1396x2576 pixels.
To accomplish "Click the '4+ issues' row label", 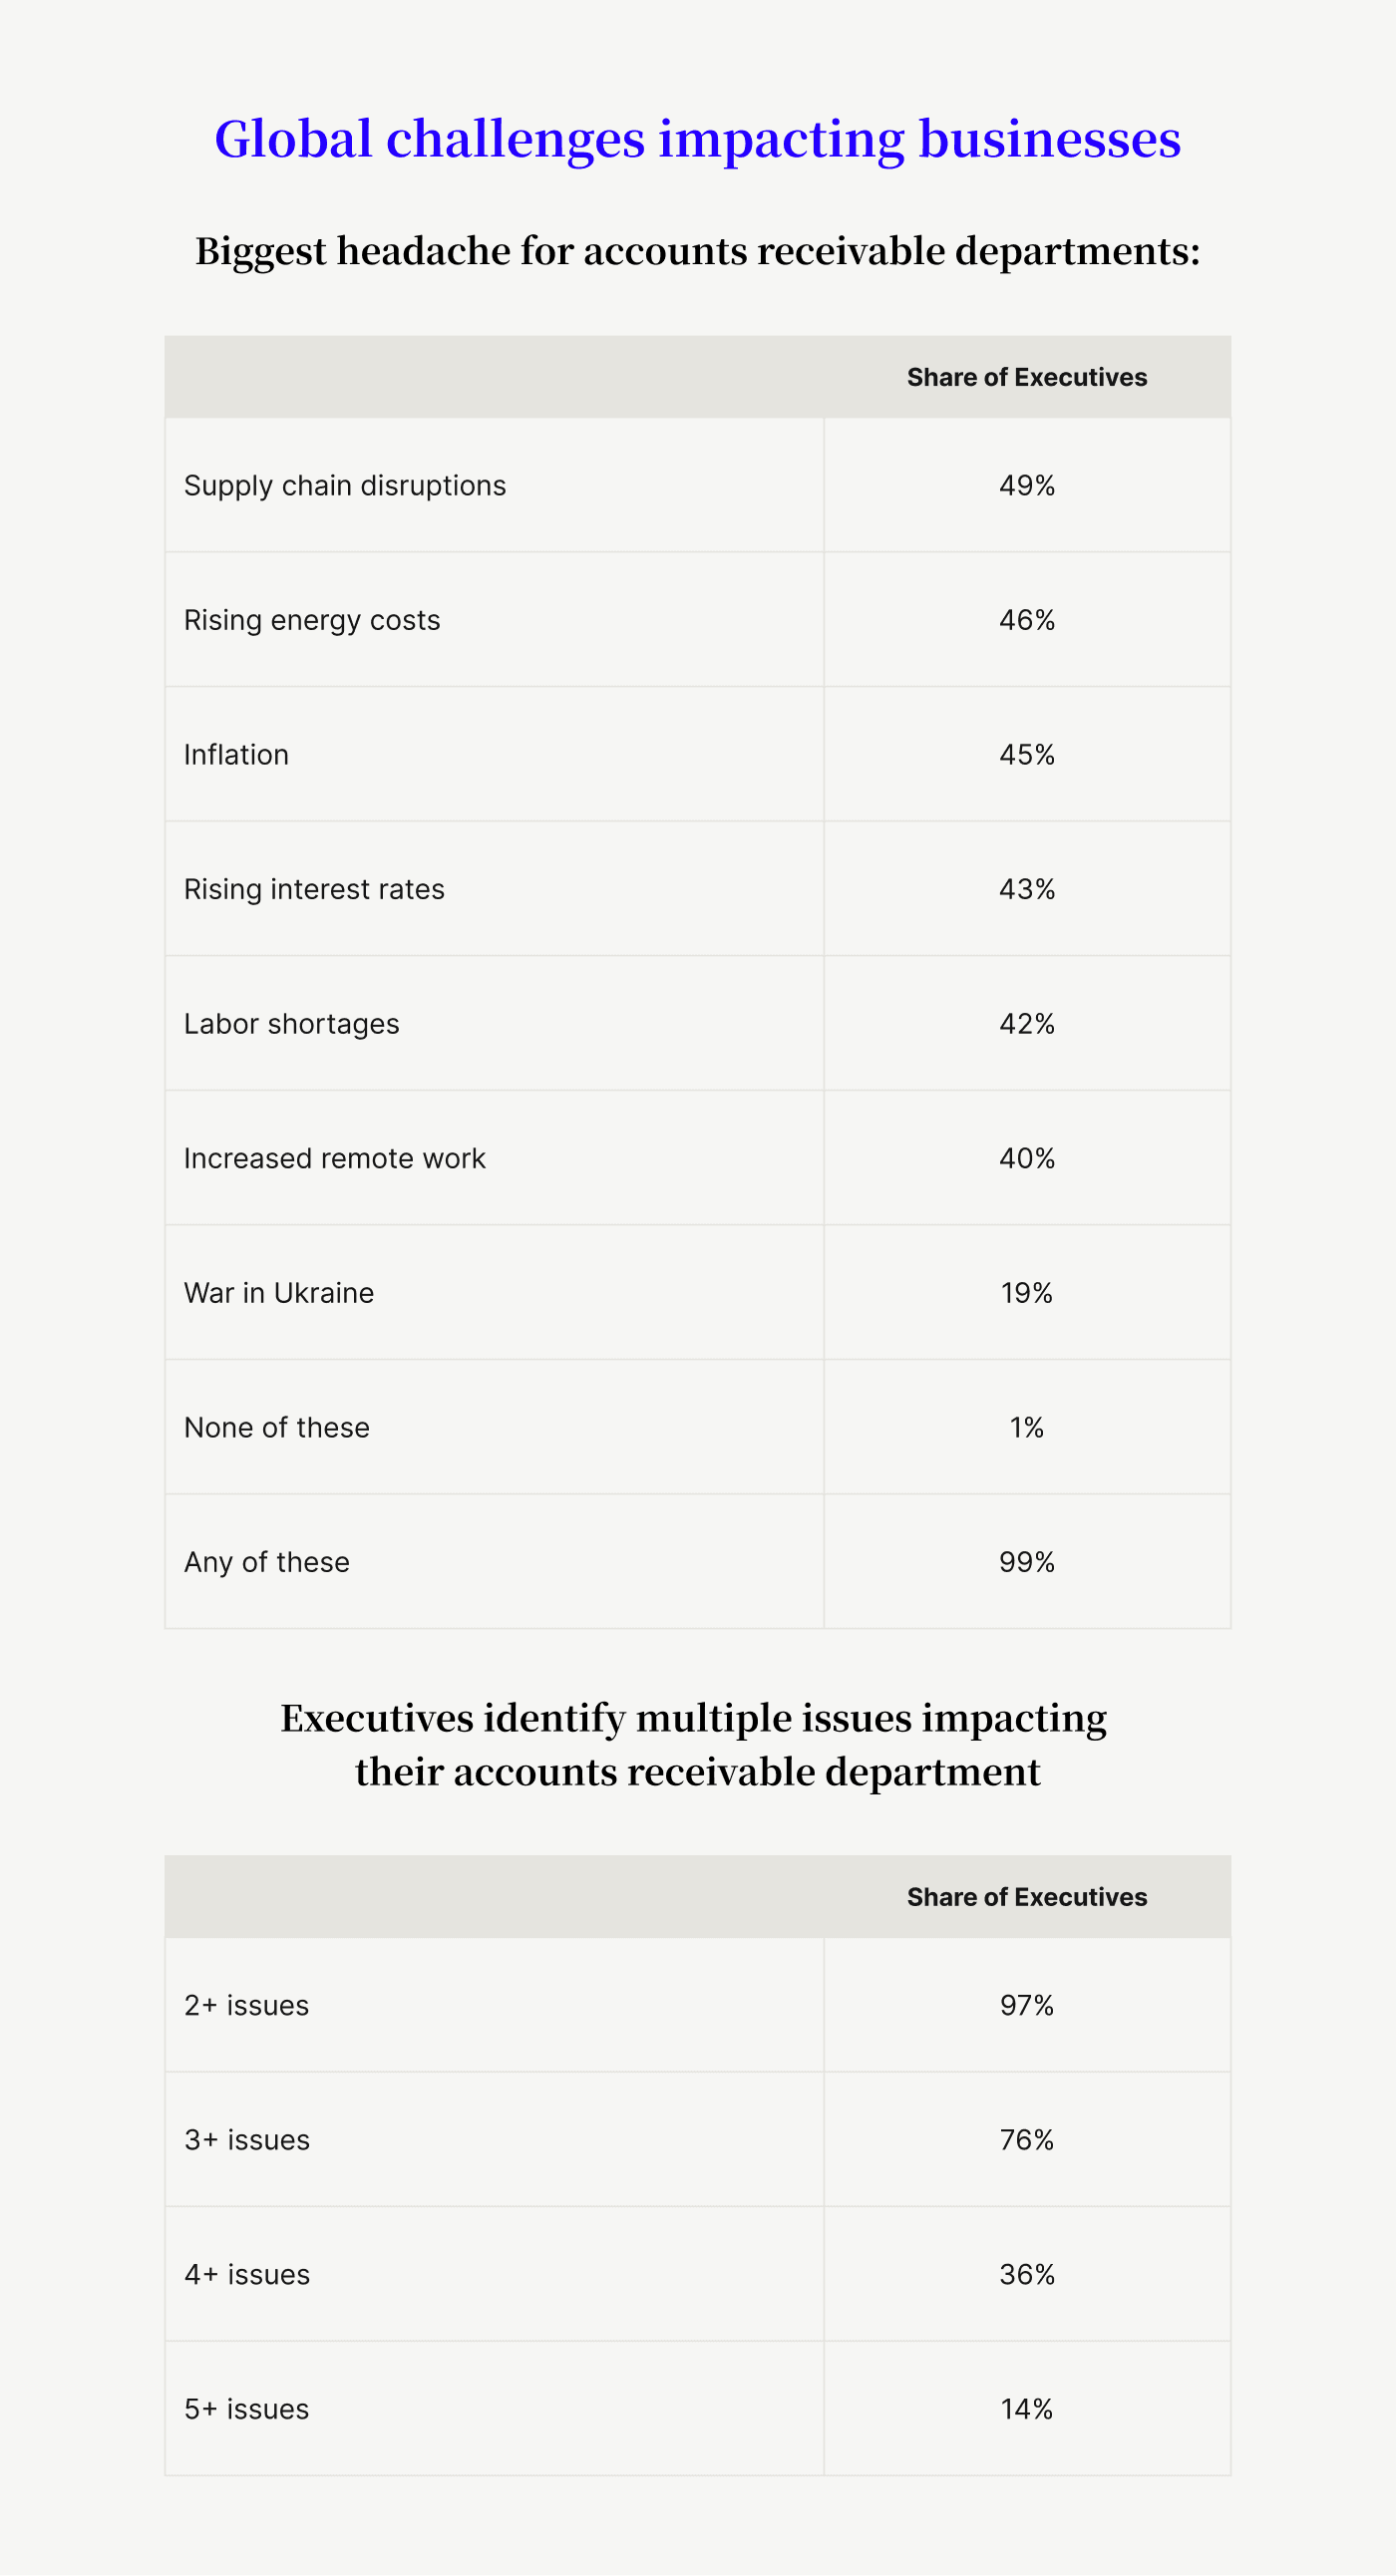I will [247, 2275].
